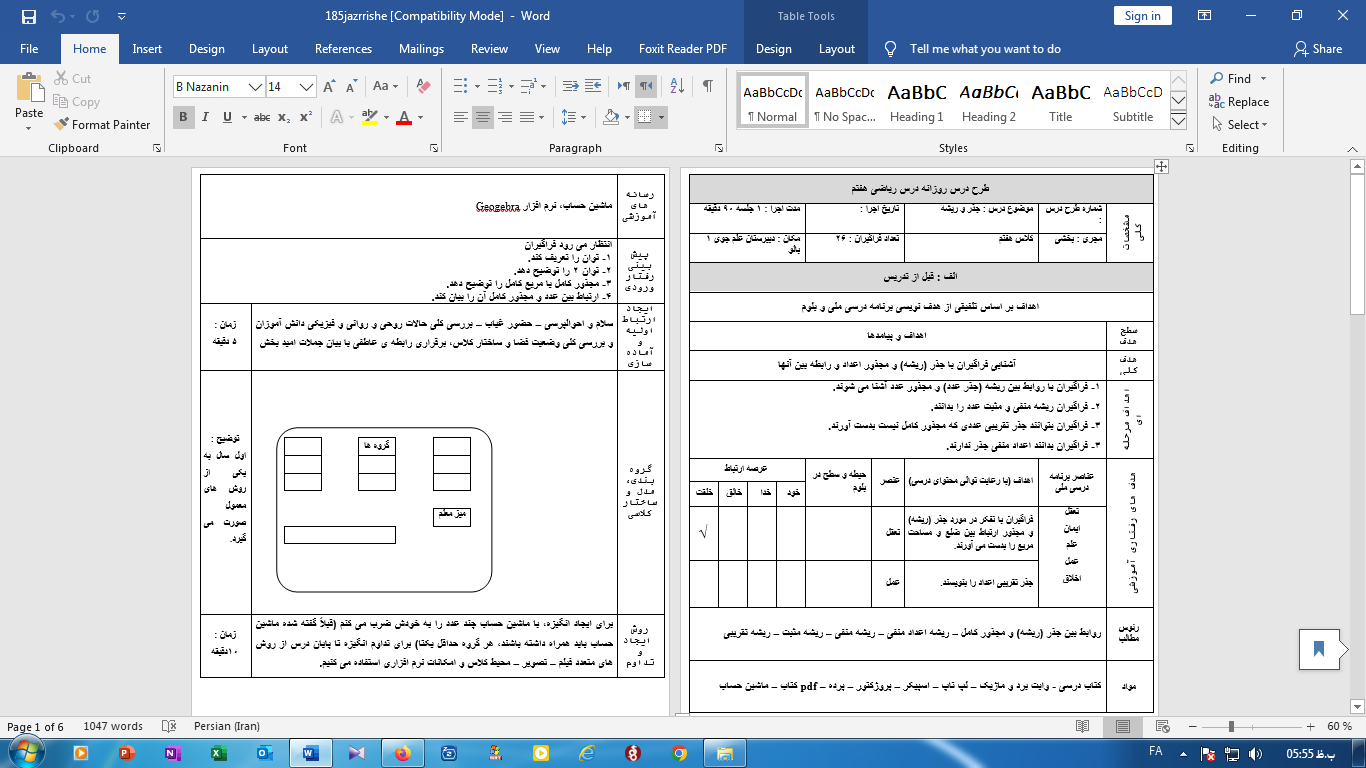
Task: Toggle center alignment
Action: click(484, 117)
